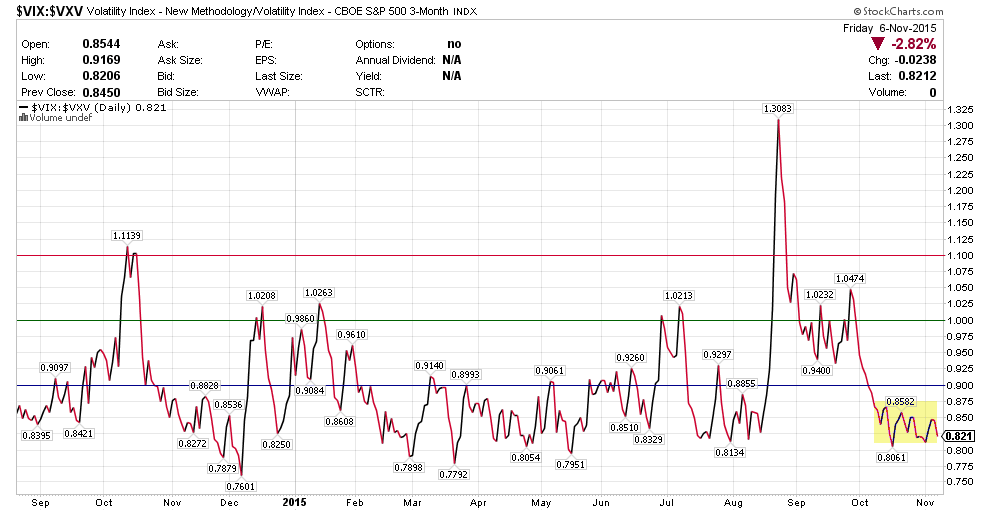Click the 1.0213 peak label in July
990x511 pixels.
coord(679,296)
